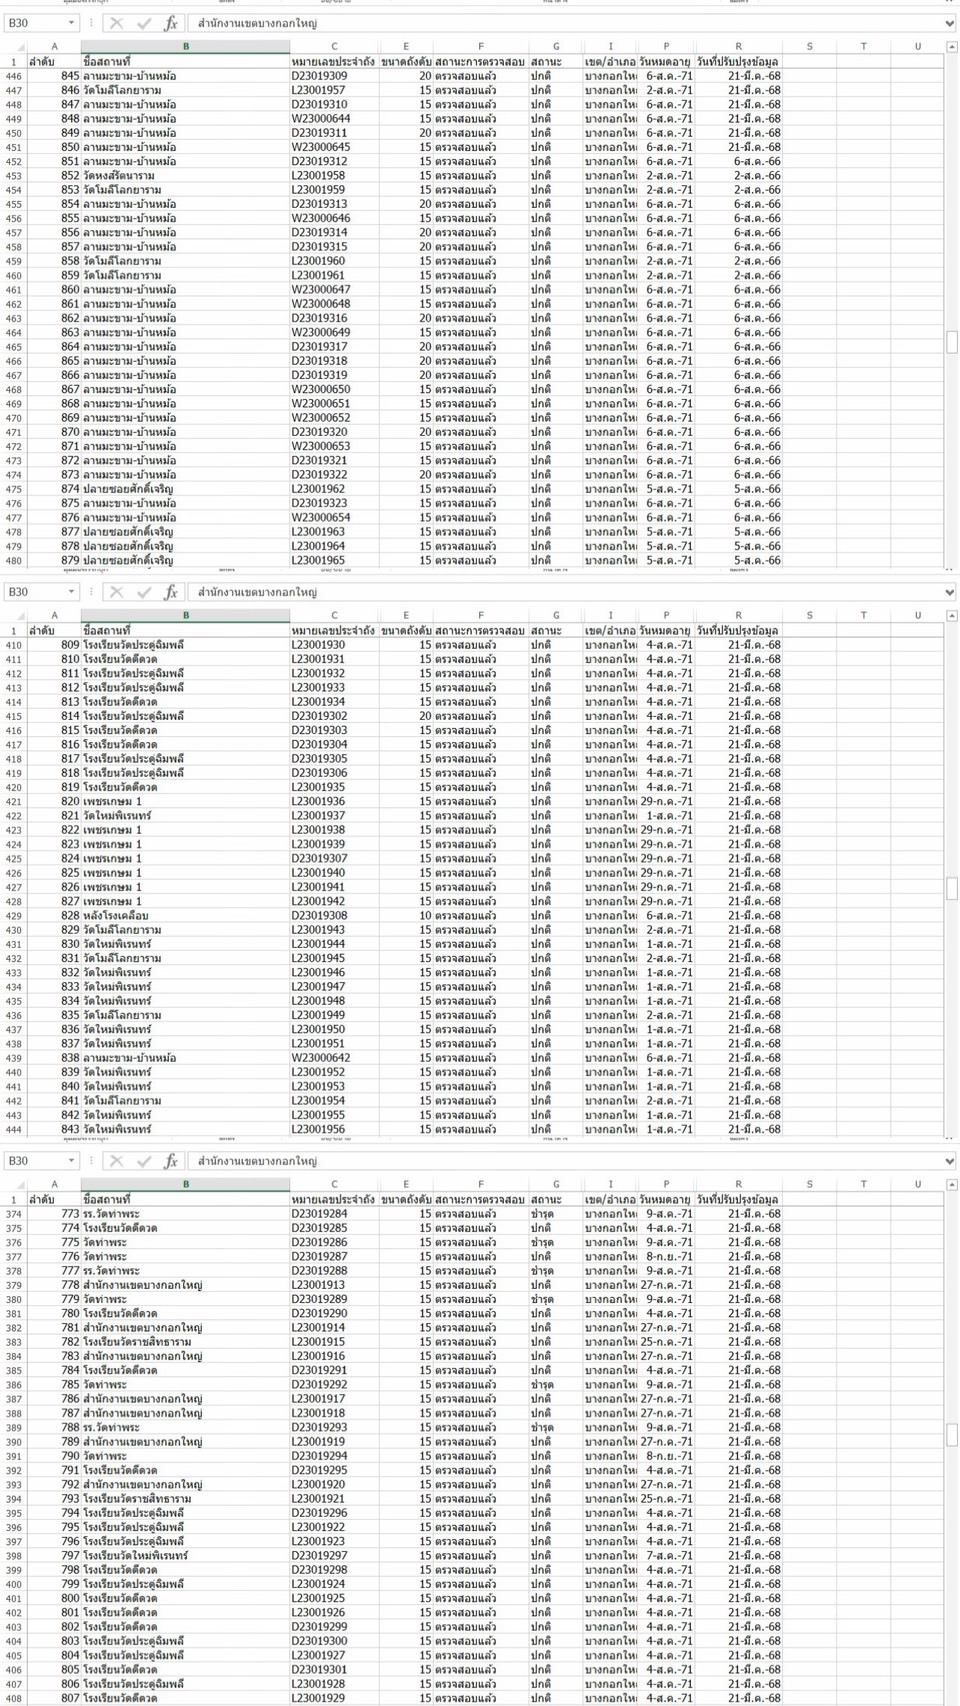This screenshot has height=1706, width=960.
Task: Click the cancel X icon in top formula bar
Action: tap(117, 23)
